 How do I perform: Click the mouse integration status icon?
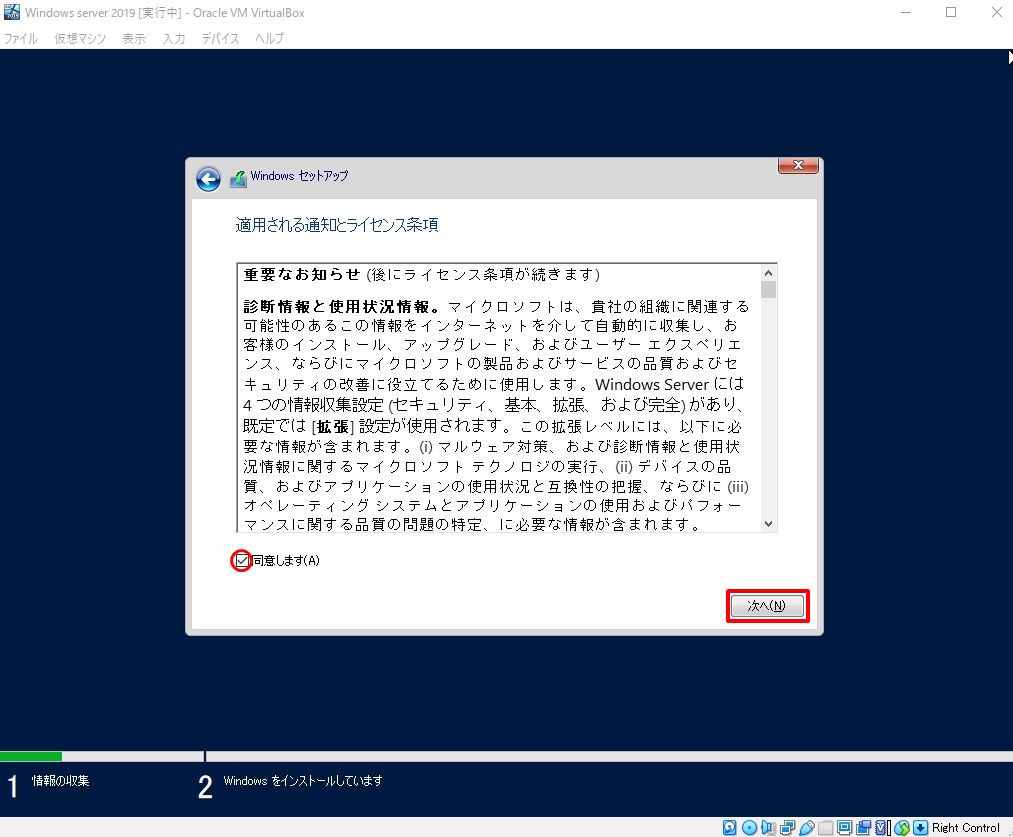click(x=902, y=827)
